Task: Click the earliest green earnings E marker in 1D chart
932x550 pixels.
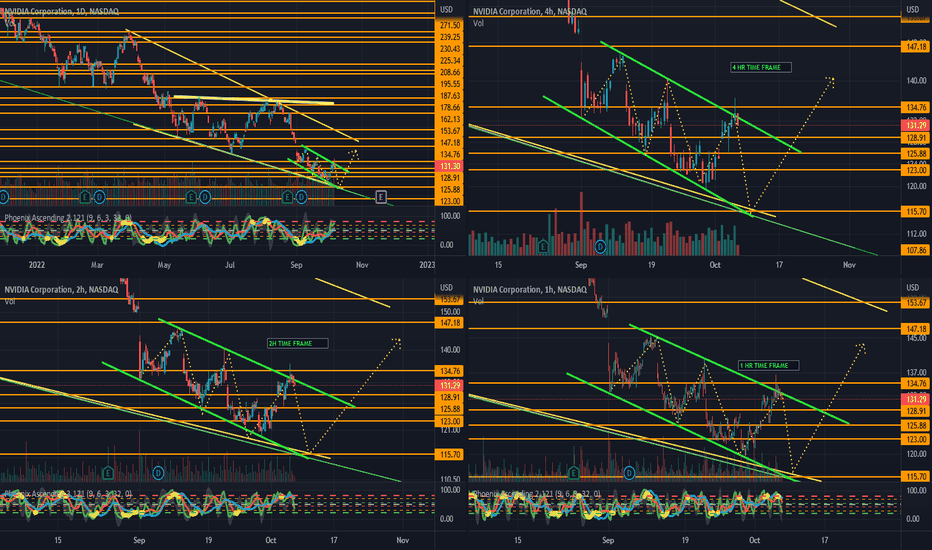Action: click(84, 196)
